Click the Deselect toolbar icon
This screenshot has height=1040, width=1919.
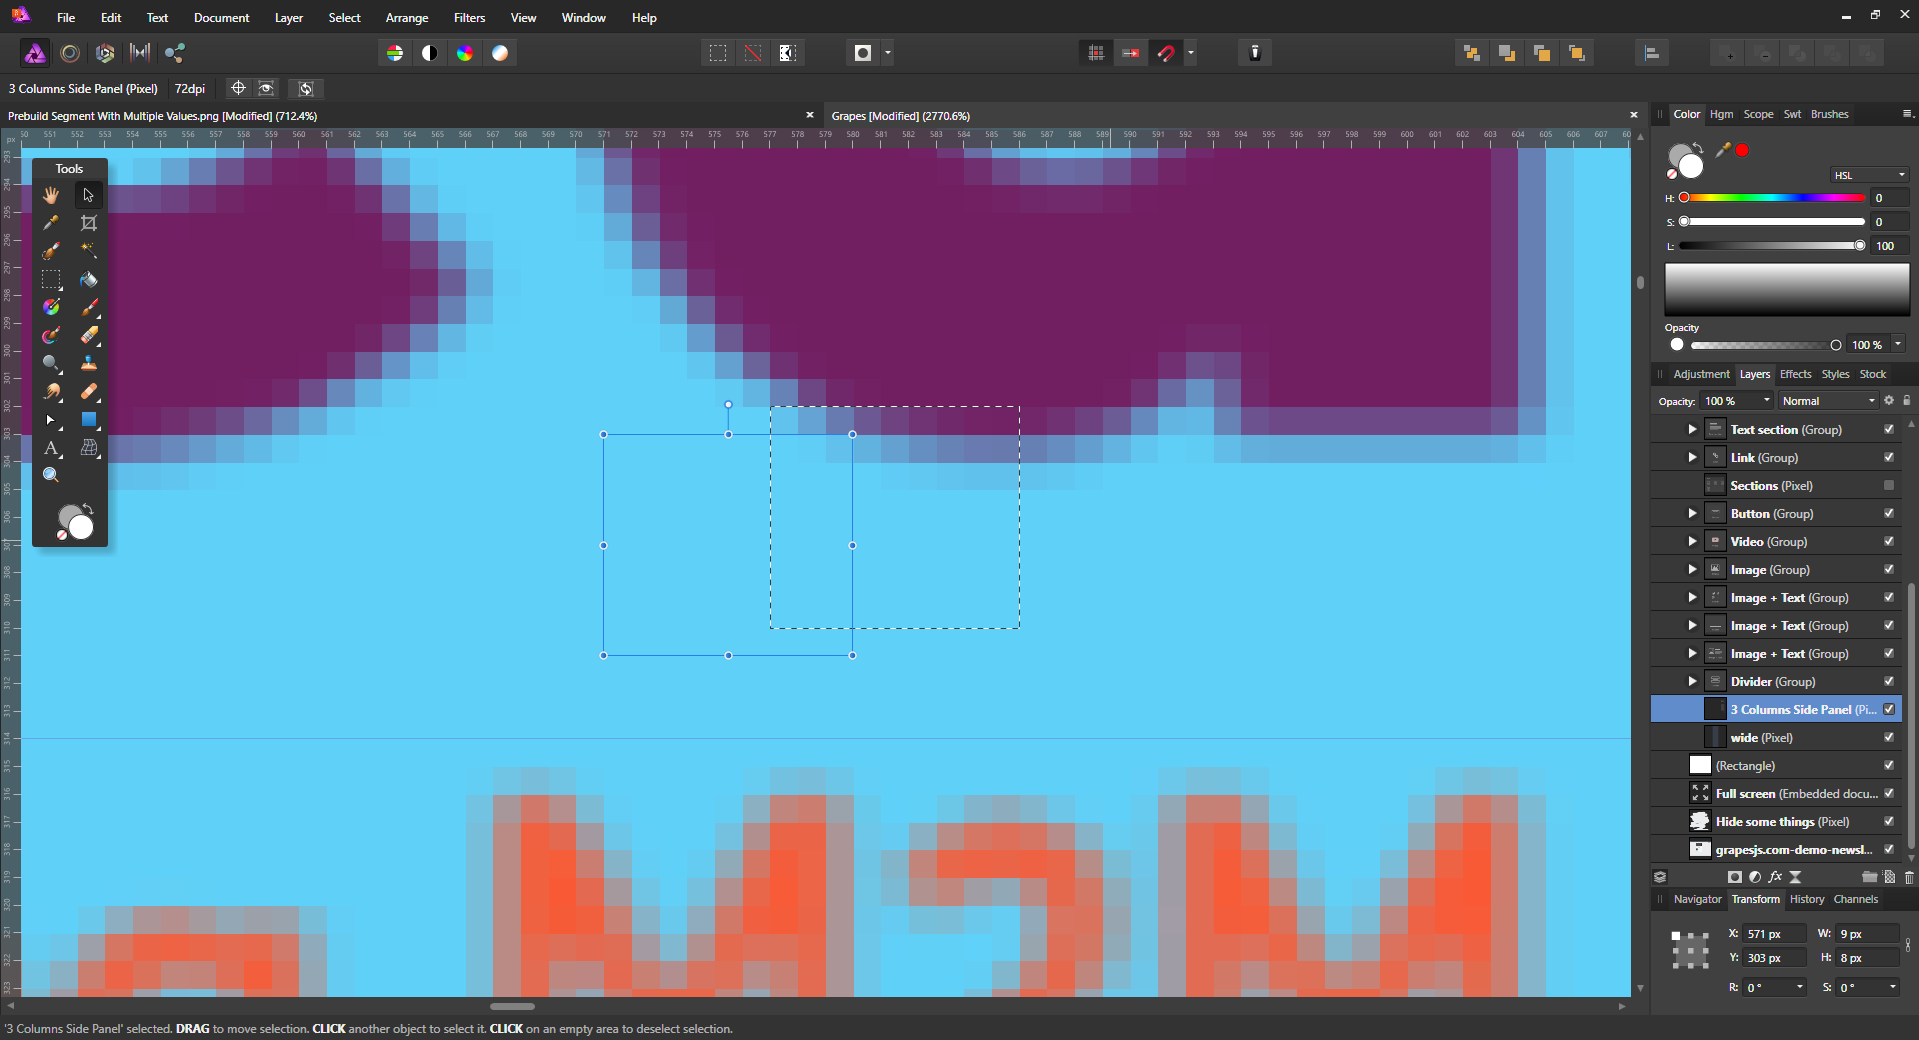[753, 53]
